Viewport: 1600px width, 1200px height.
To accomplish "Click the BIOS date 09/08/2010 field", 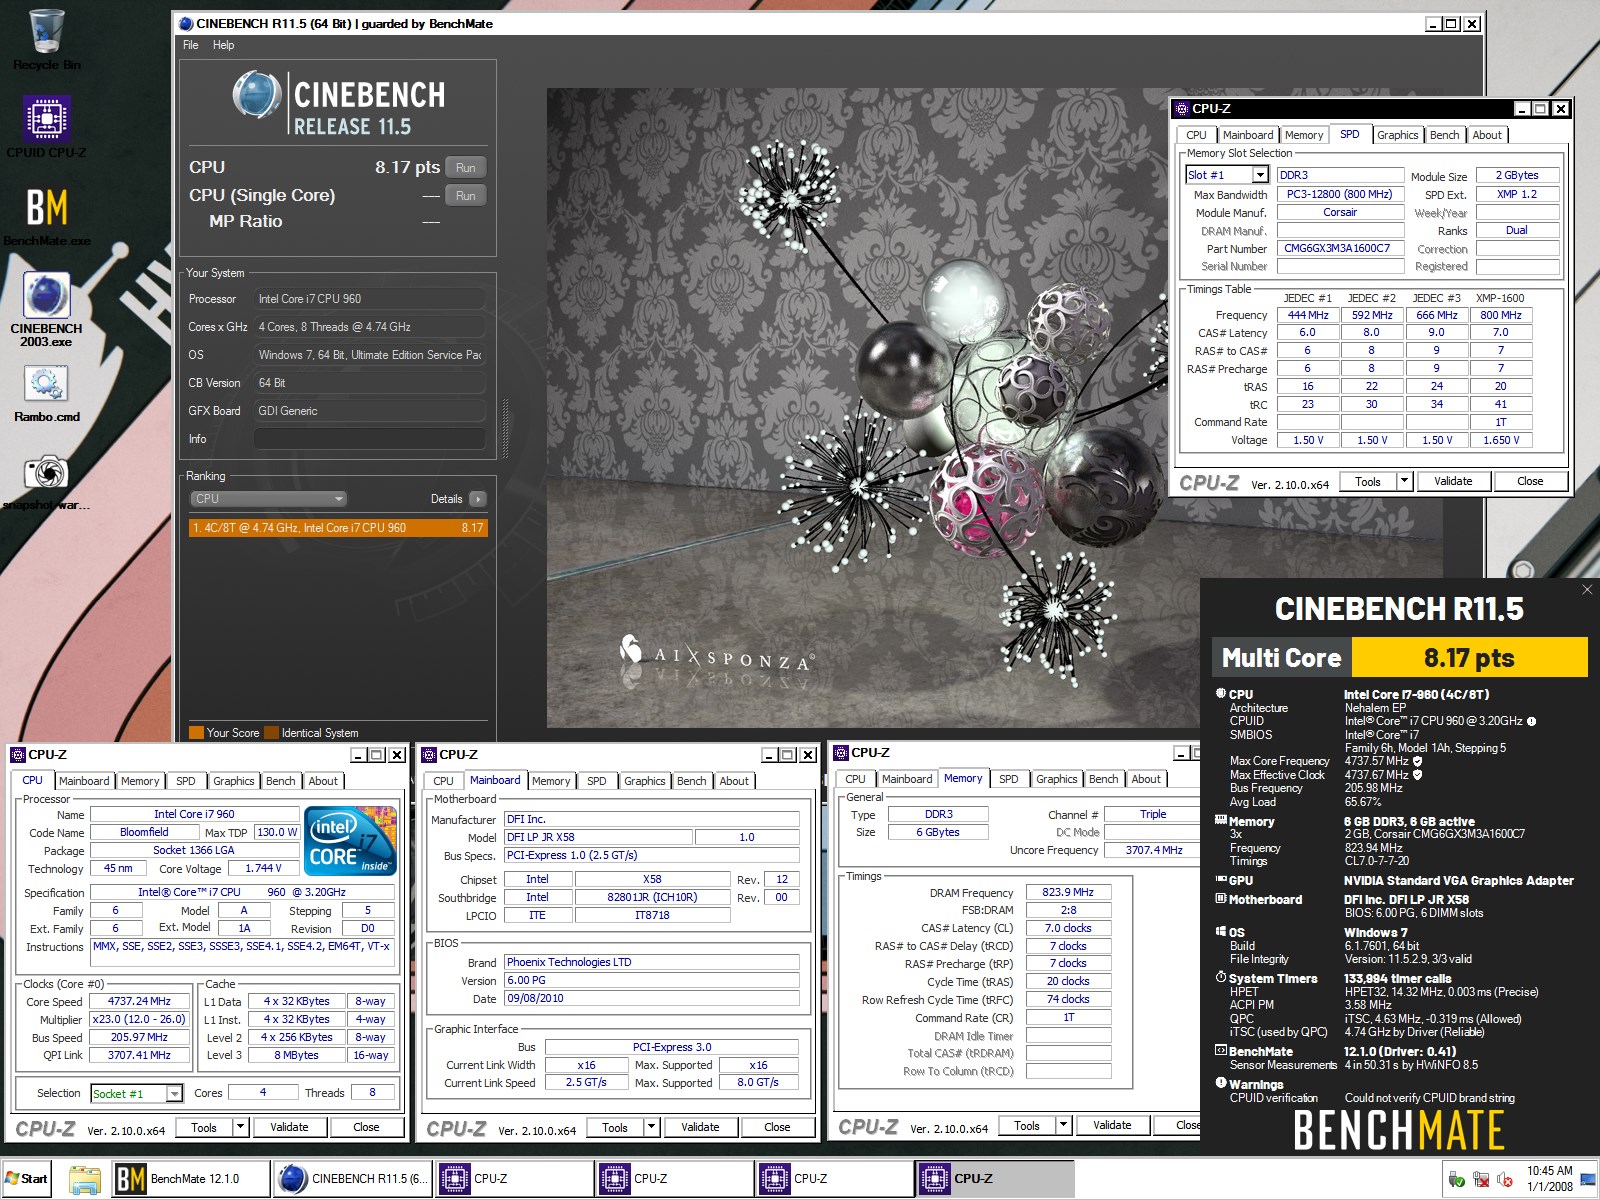I will tap(651, 999).
